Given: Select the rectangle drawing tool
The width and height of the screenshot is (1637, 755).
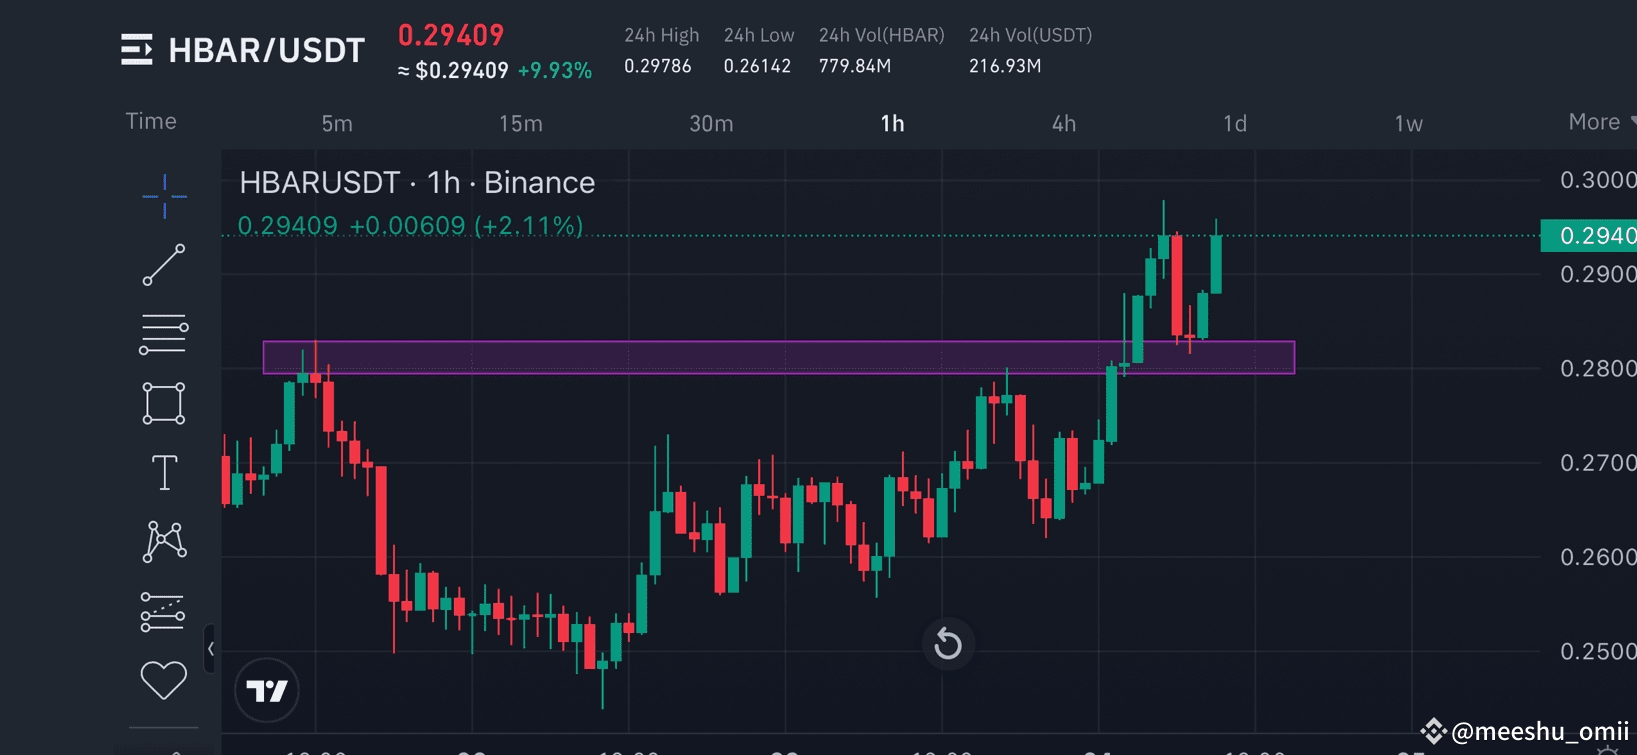Looking at the screenshot, I should coord(163,403).
